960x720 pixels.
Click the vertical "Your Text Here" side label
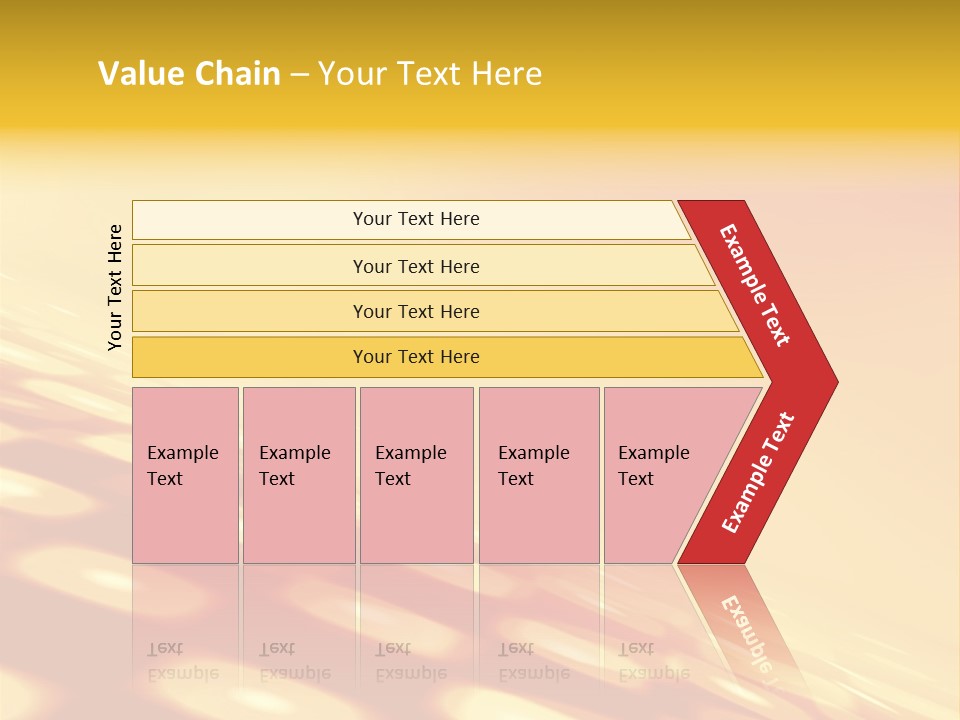[115, 288]
